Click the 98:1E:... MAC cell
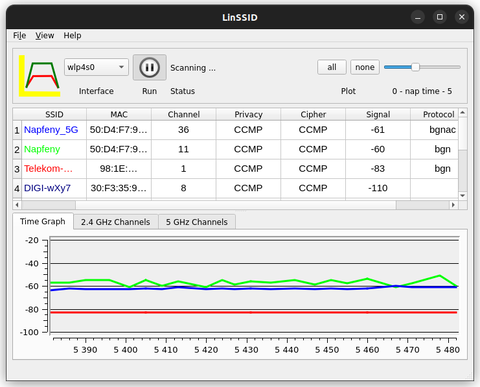 click(119, 169)
